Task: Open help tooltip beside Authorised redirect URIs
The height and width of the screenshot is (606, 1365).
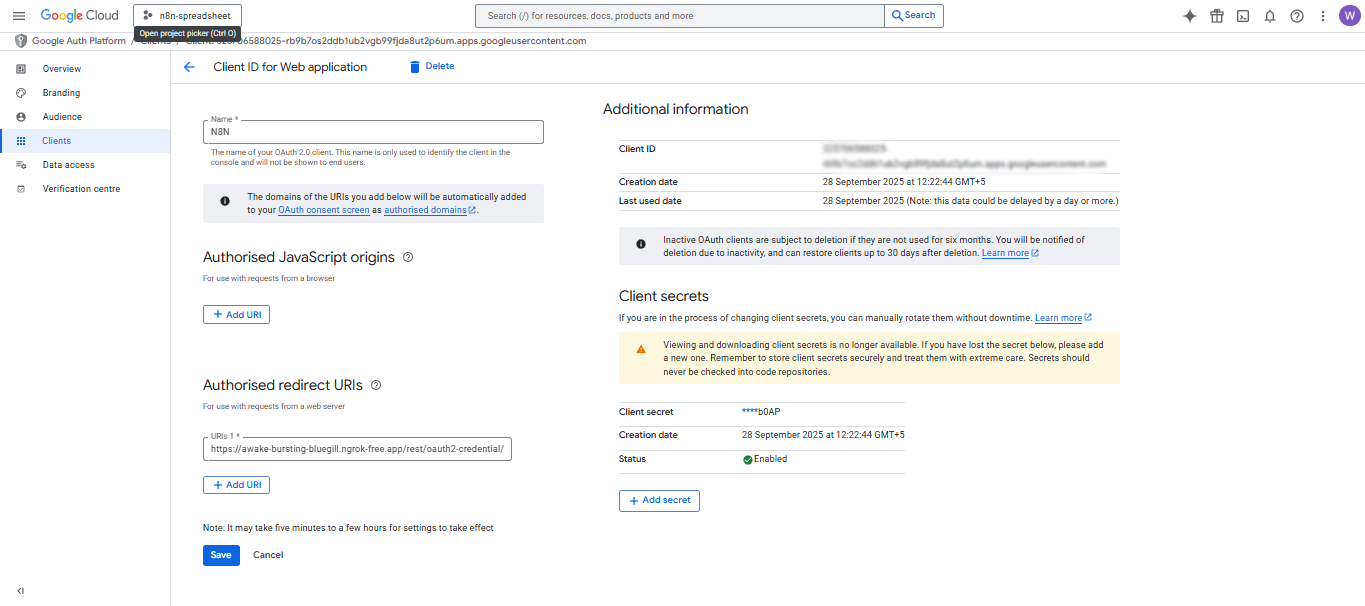Action: 377,385
